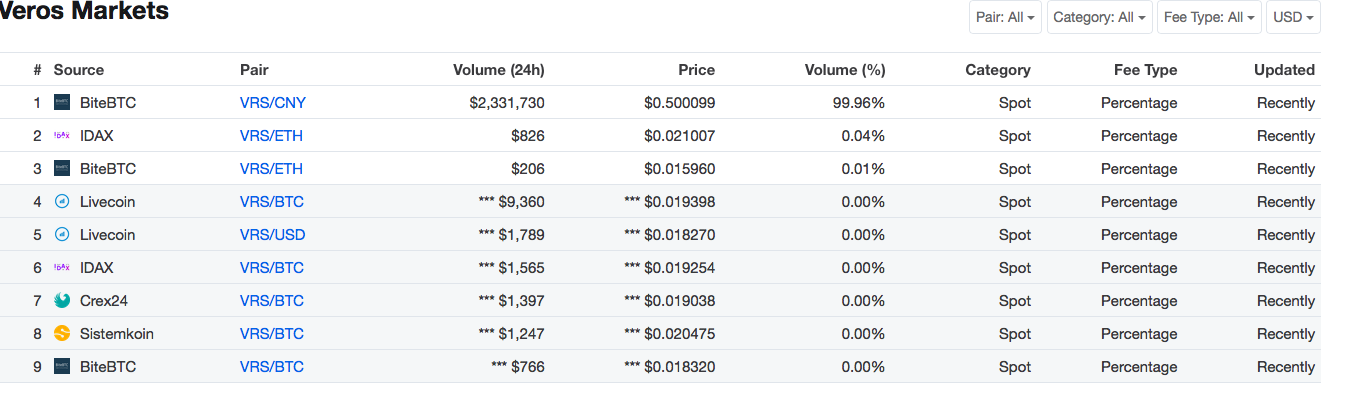Open Sistemkoin's VRS/BTC pair link
This screenshot has width=1347, height=404.
pyautogui.click(x=272, y=334)
